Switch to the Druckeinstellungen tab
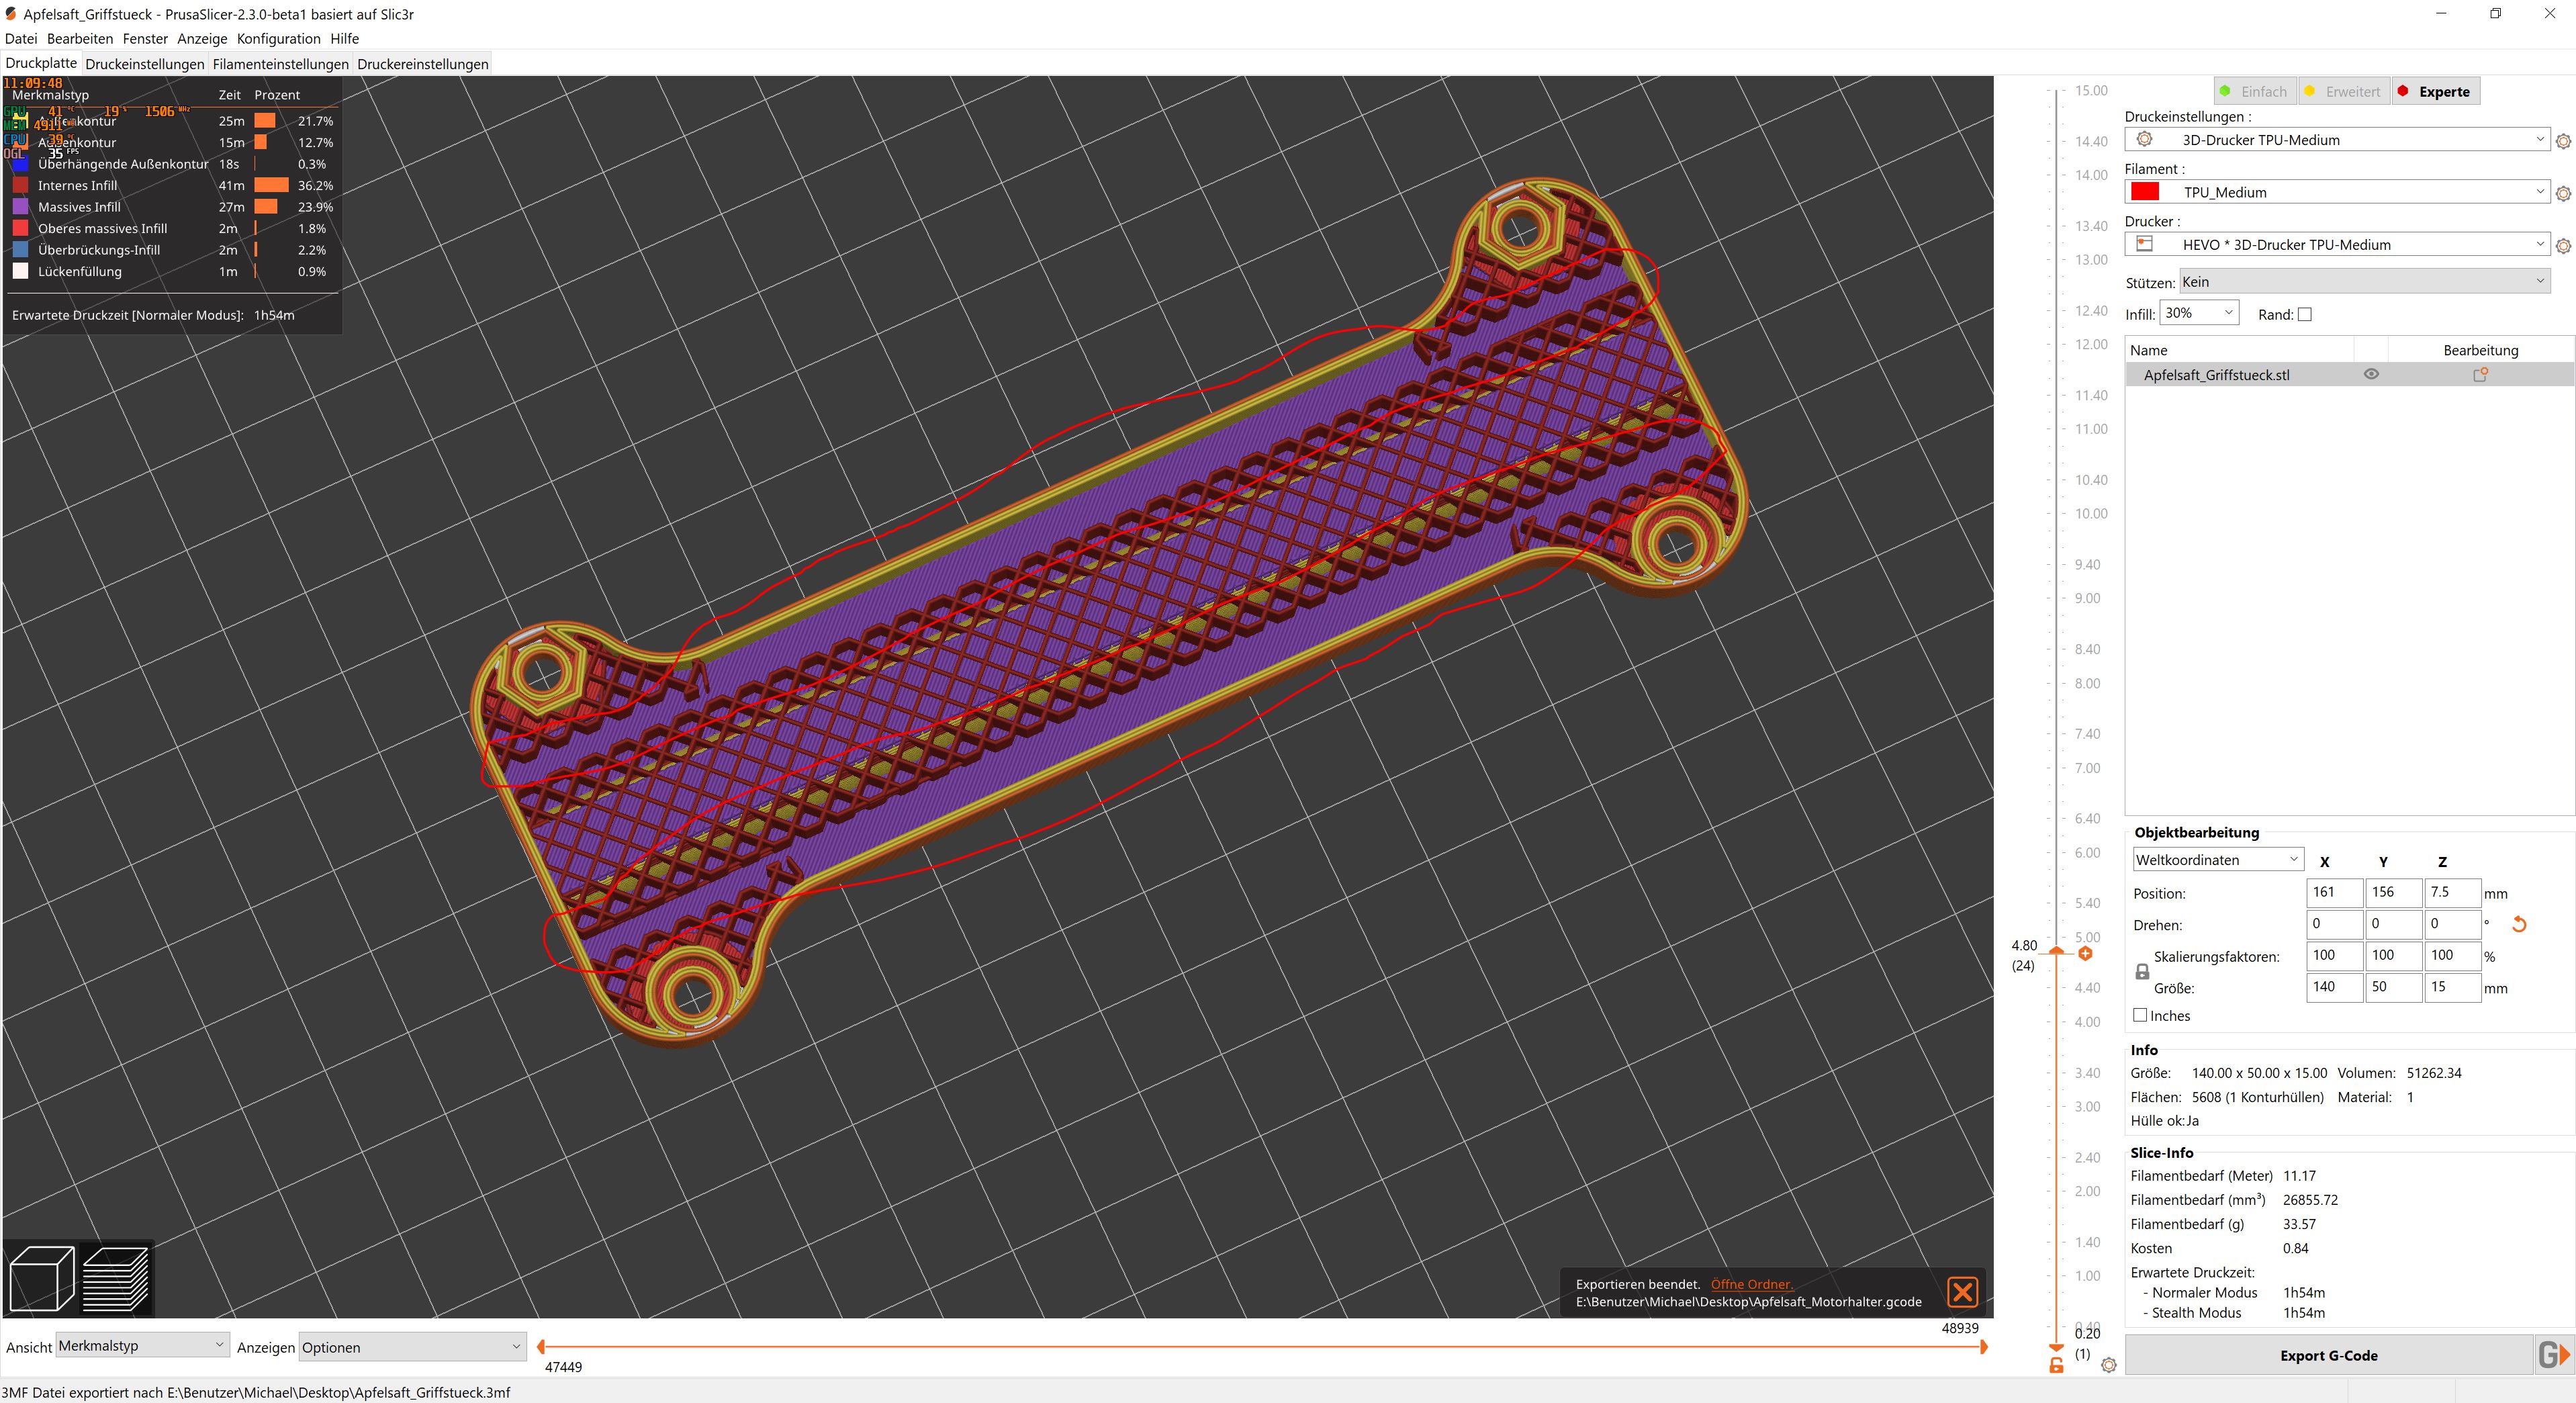The height and width of the screenshot is (1403, 2576). pos(145,64)
